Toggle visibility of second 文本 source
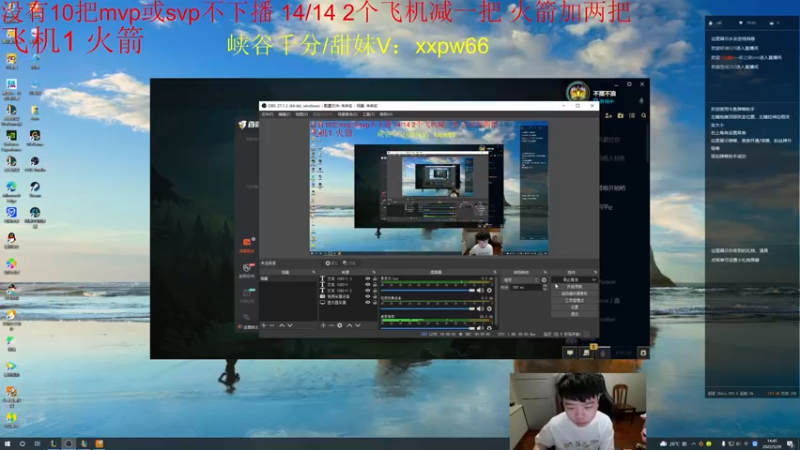Image resolution: width=800 pixels, height=450 pixels. pos(367,285)
